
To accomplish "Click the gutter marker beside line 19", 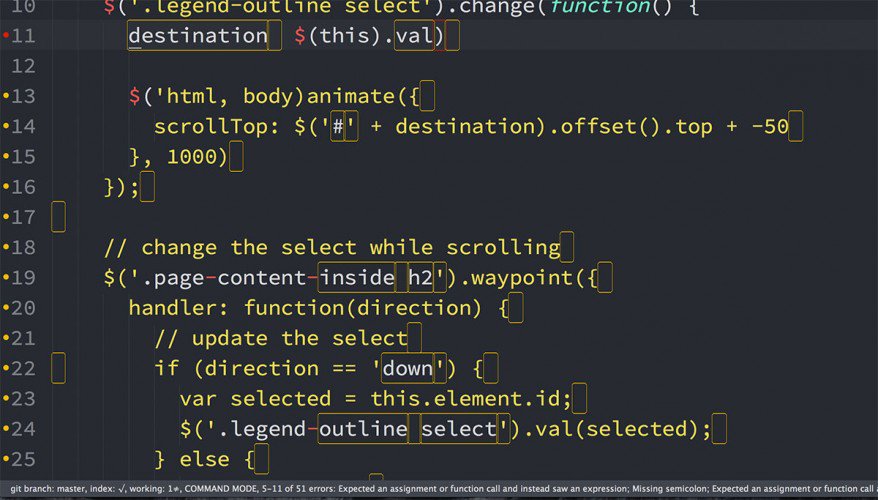I will (x=6, y=278).
